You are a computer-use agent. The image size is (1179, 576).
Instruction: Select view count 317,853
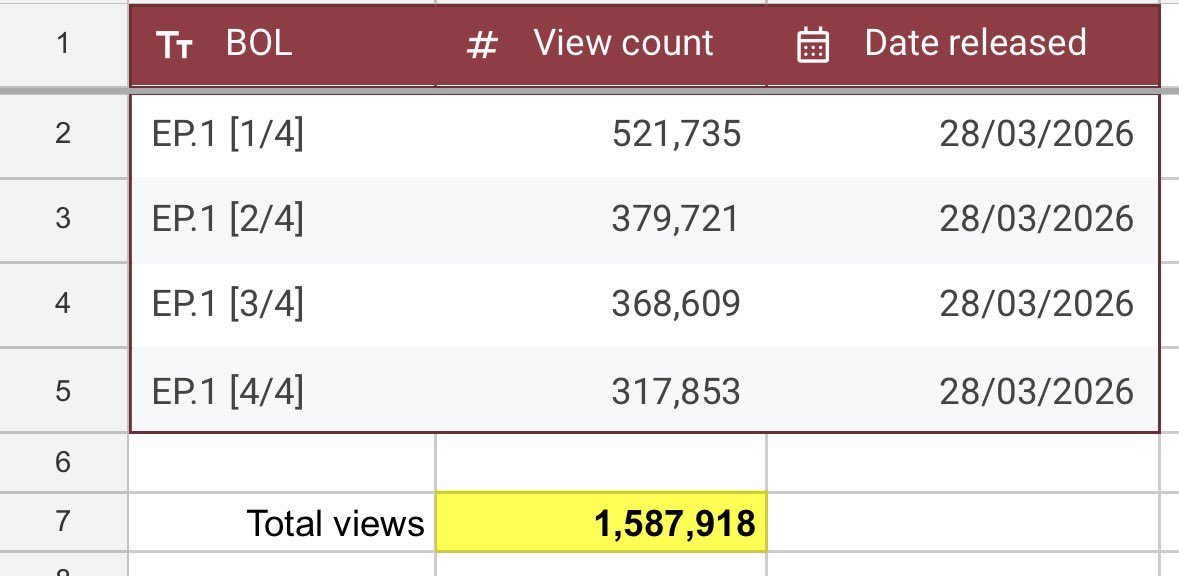tap(601, 391)
